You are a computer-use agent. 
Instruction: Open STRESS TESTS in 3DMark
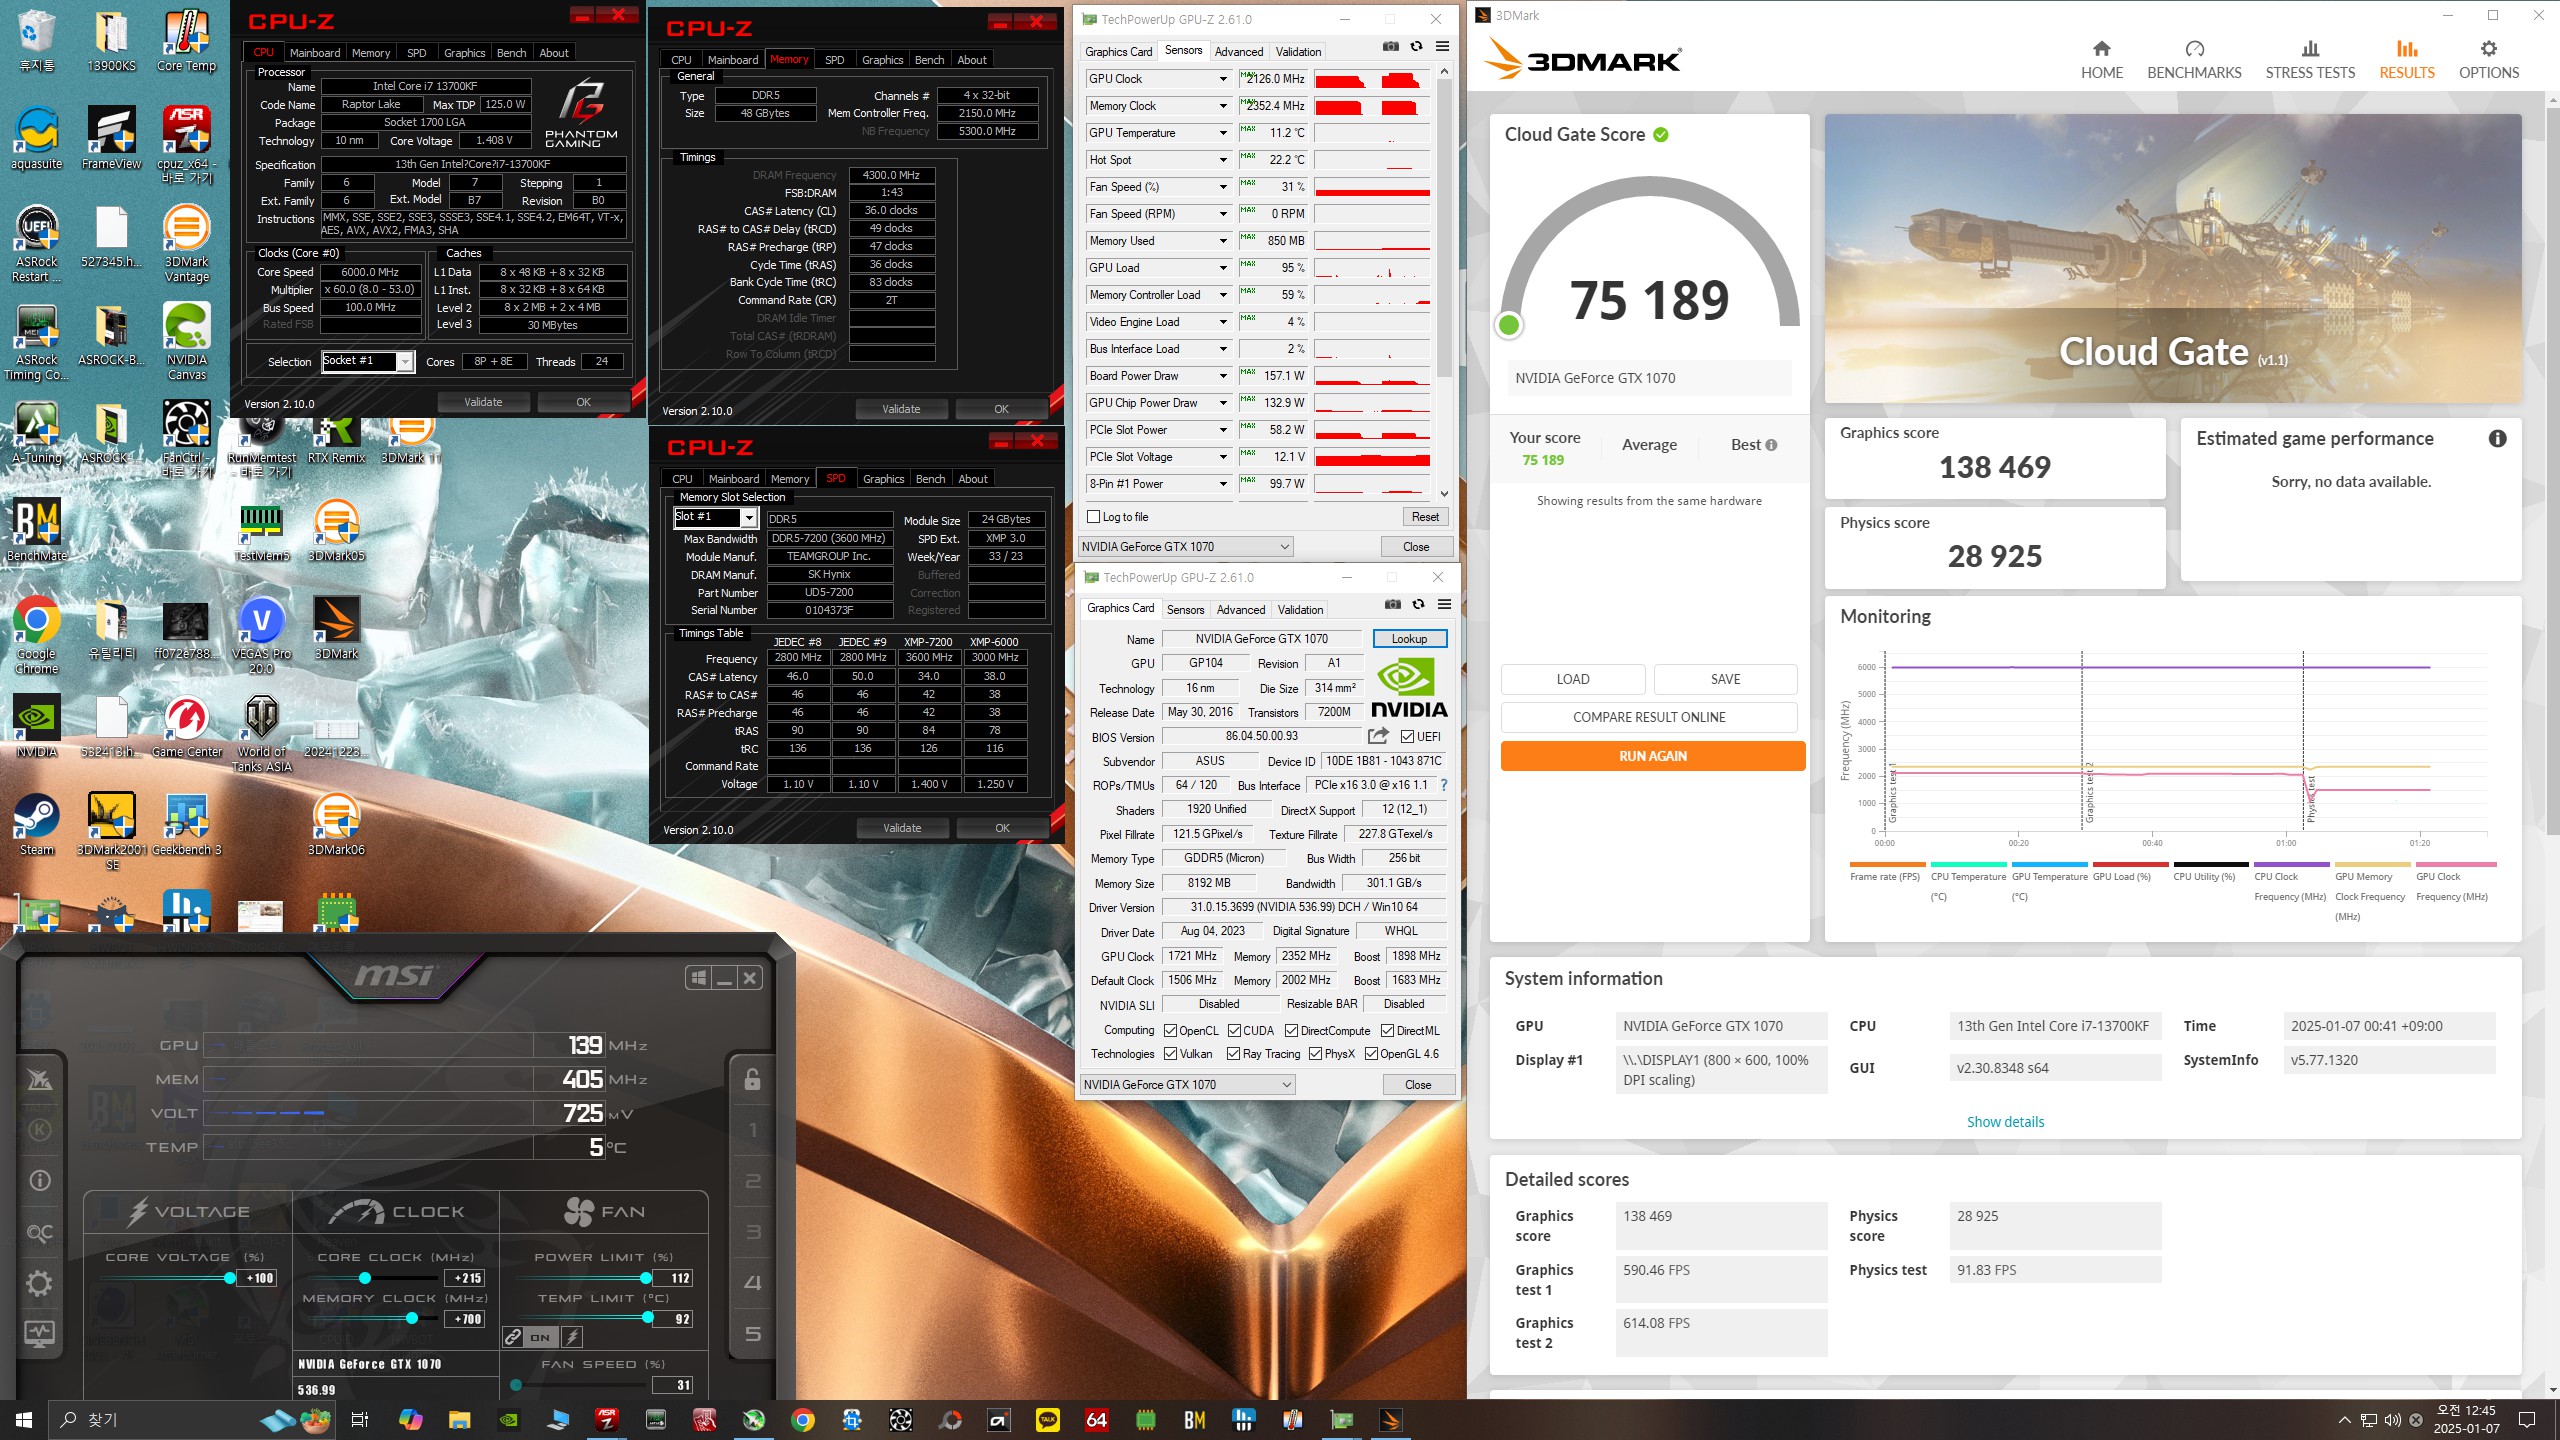click(2310, 60)
